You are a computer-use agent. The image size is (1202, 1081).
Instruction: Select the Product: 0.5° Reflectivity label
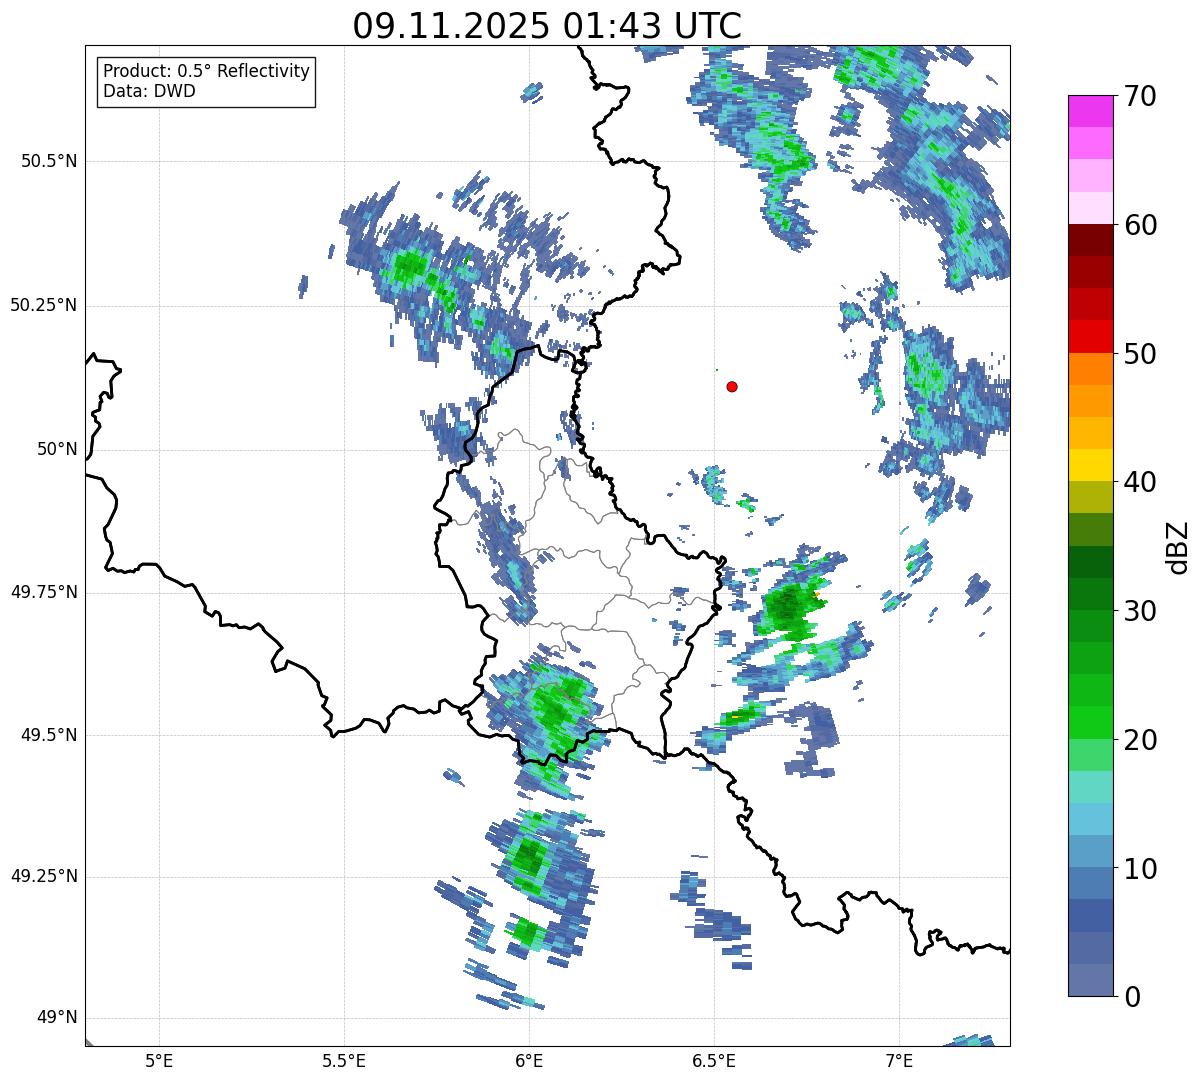(x=206, y=71)
